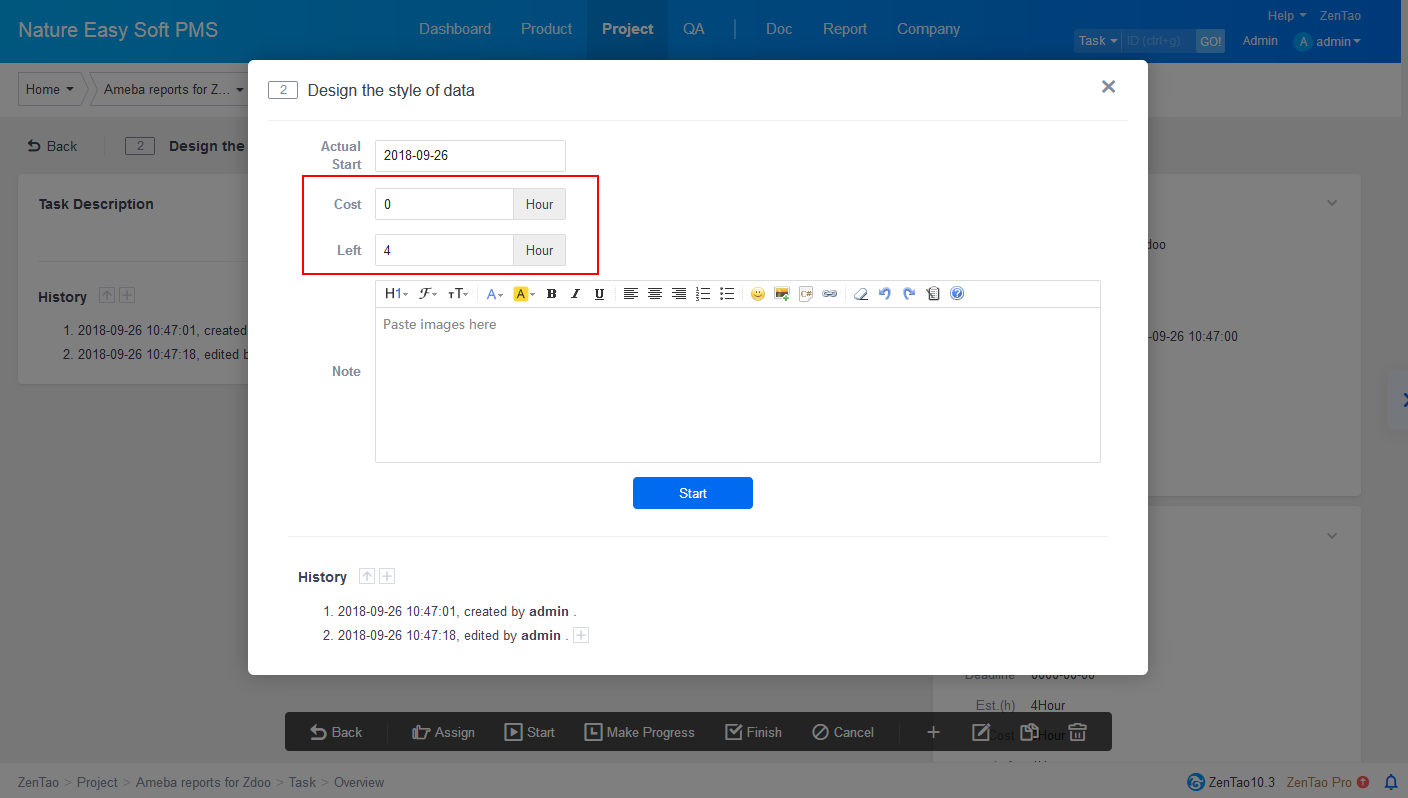Open the font family dropdown
The width and height of the screenshot is (1408, 798).
[428, 294]
